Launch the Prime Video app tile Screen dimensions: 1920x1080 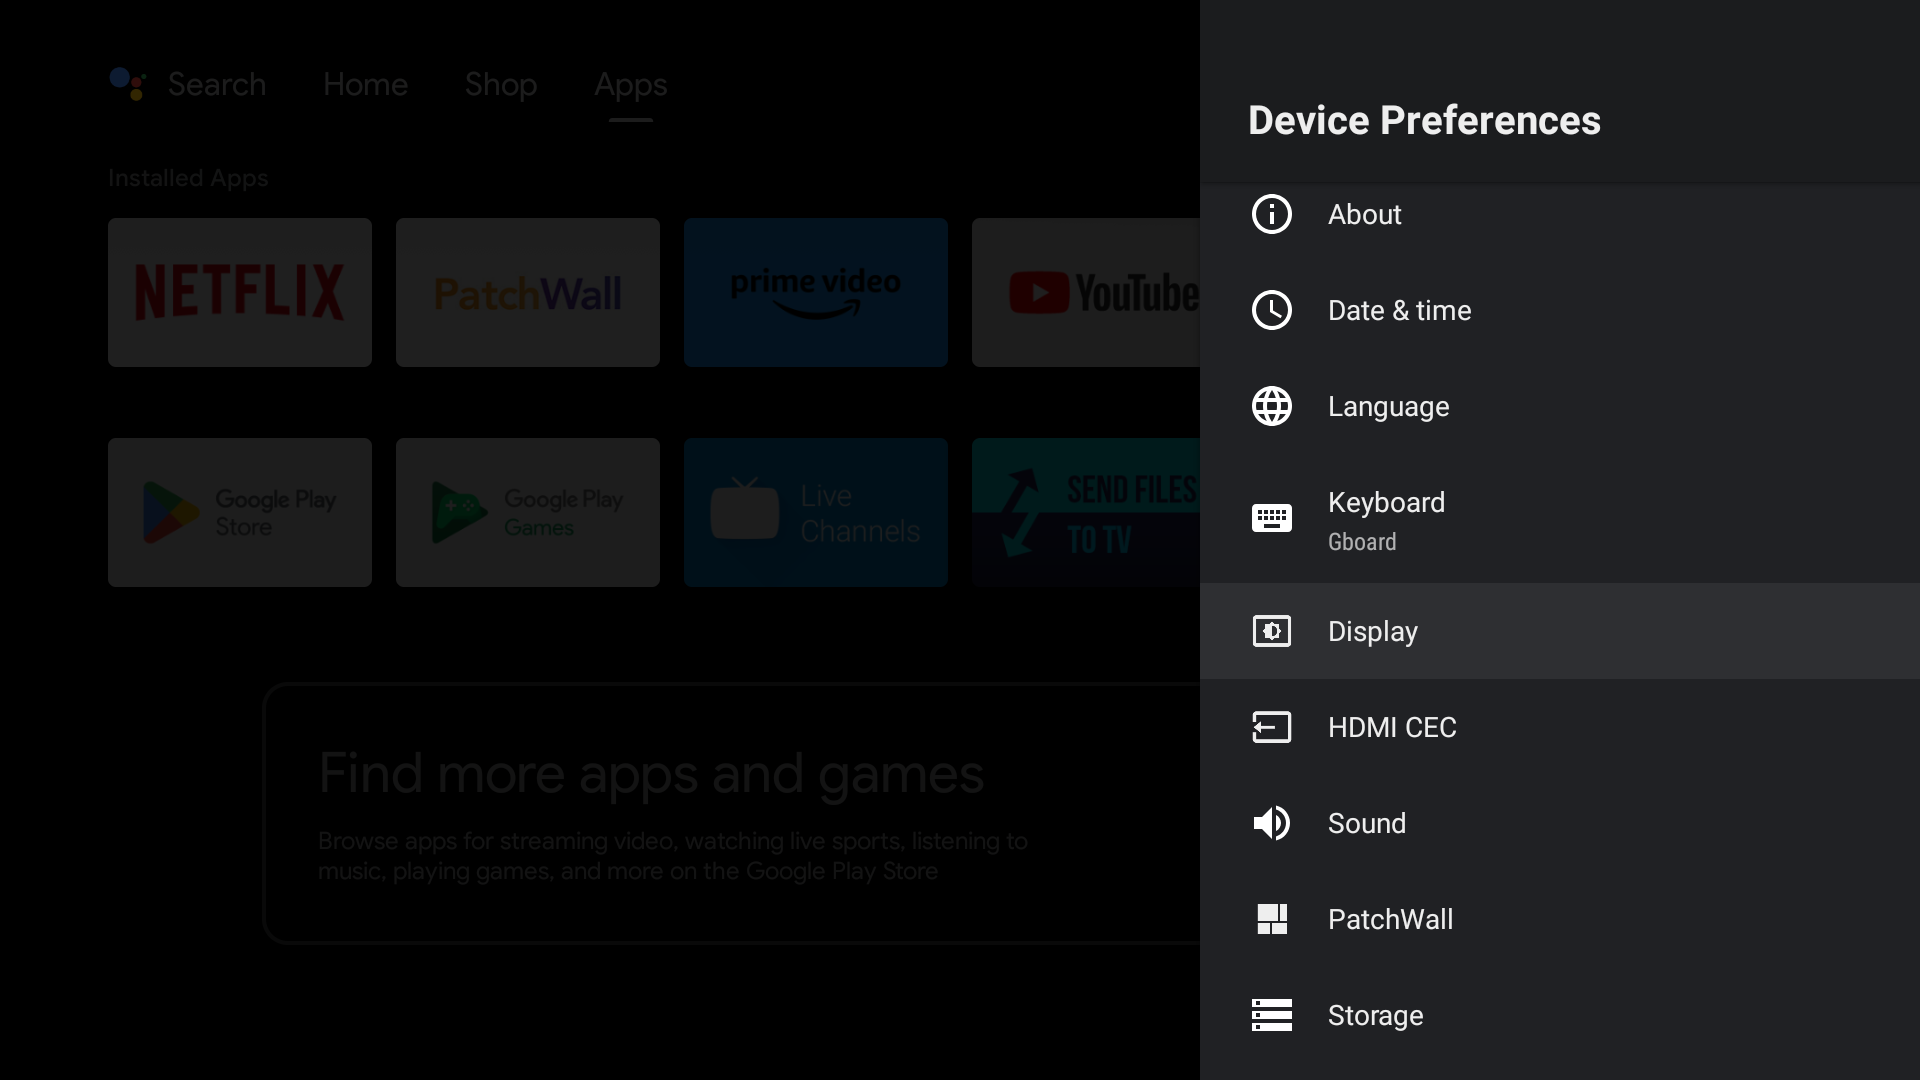[816, 292]
